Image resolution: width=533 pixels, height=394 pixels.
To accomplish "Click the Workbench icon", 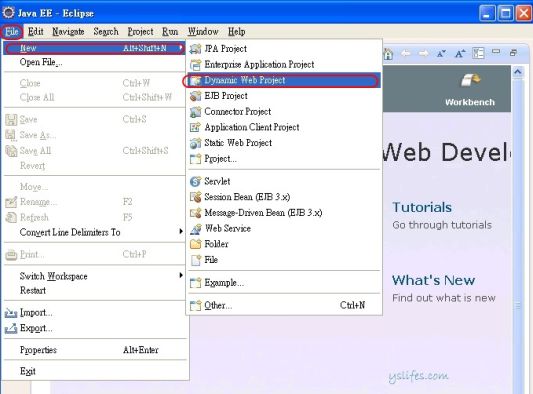I will 470,81.
